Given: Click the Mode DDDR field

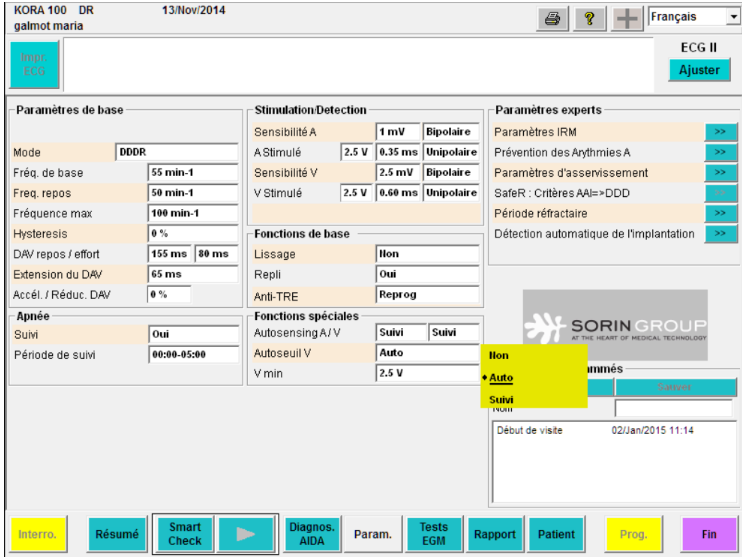Looking at the screenshot, I should 177,152.
